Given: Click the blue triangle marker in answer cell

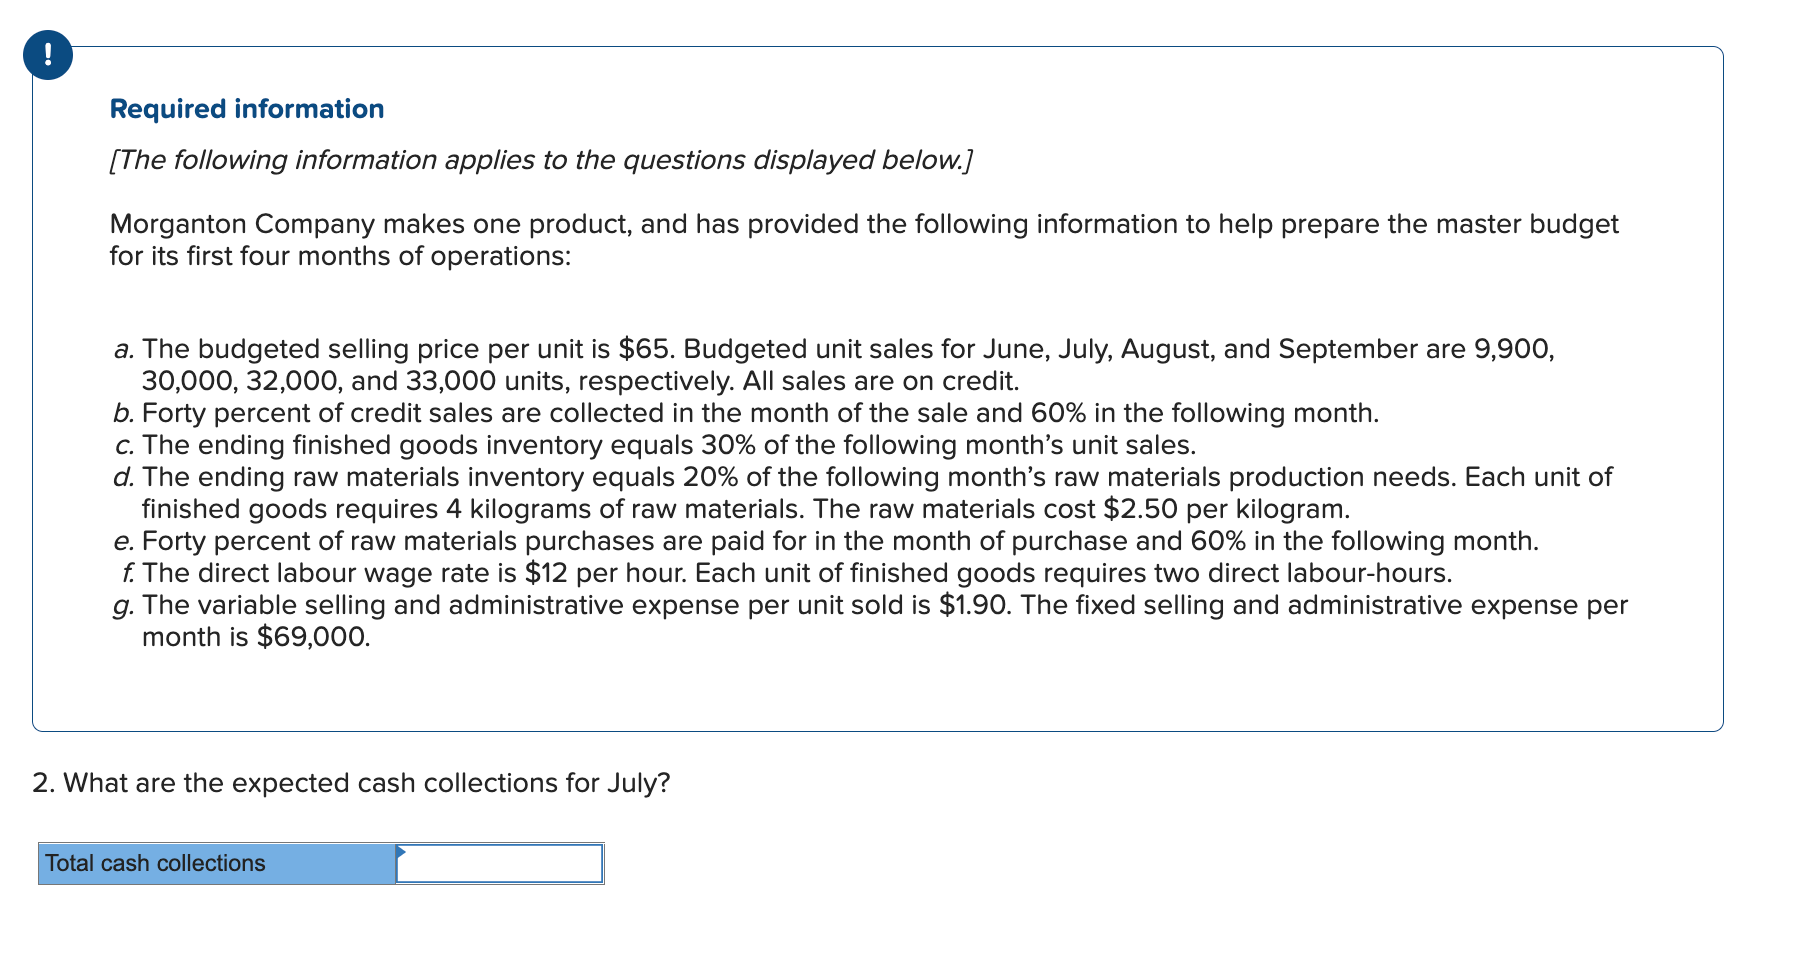Looking at the screenshot, I should tap(401, 852).
